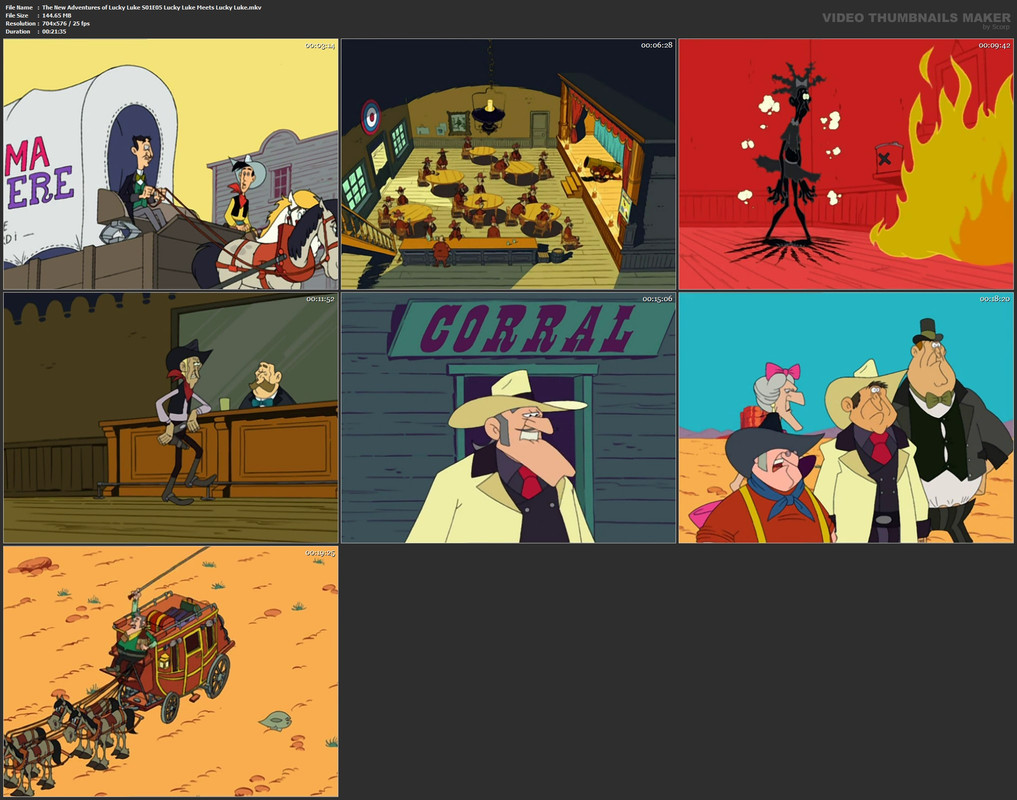Open the covered wagon thumbnail at 00:03:14

point(171,164)
